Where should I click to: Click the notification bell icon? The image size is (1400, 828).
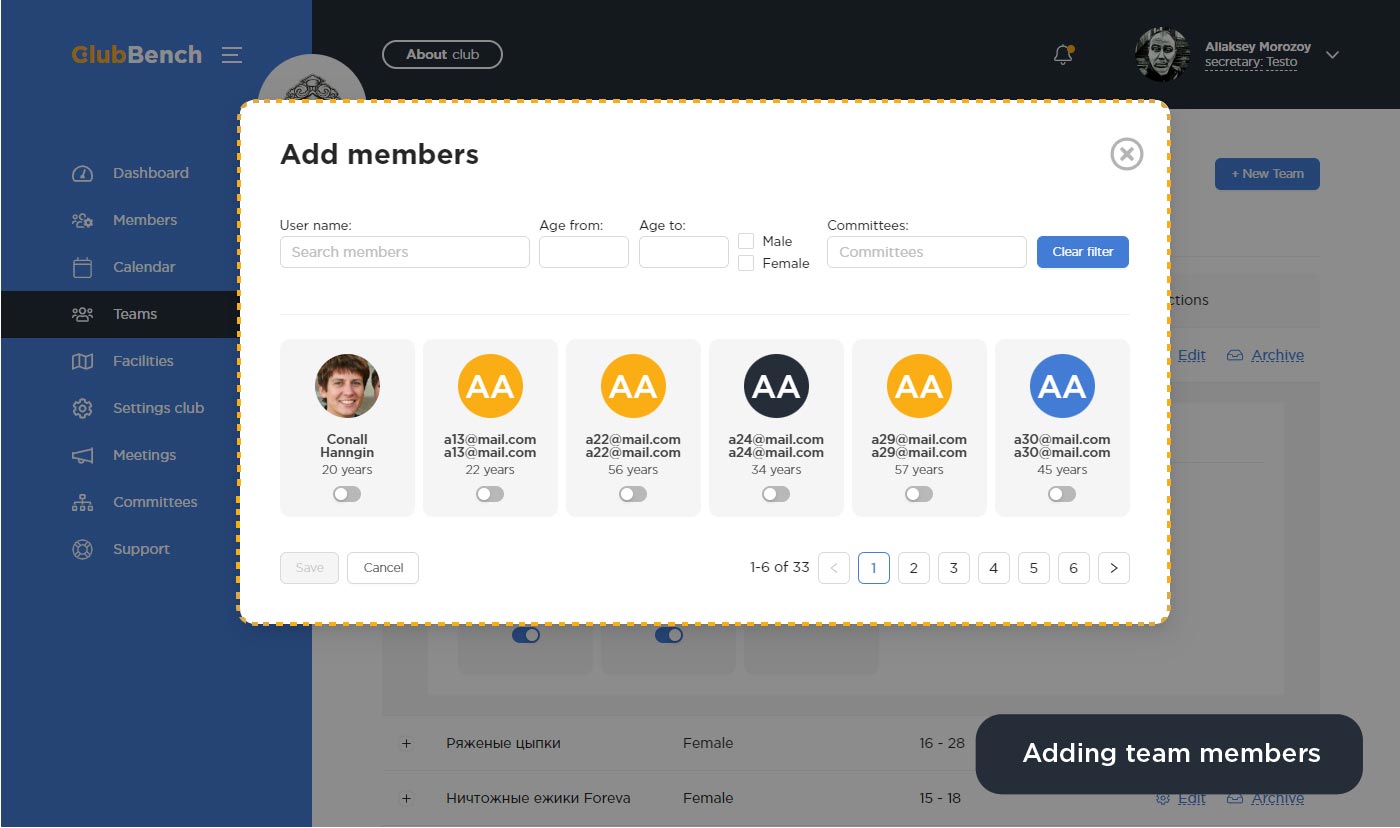click(1063, 56)
